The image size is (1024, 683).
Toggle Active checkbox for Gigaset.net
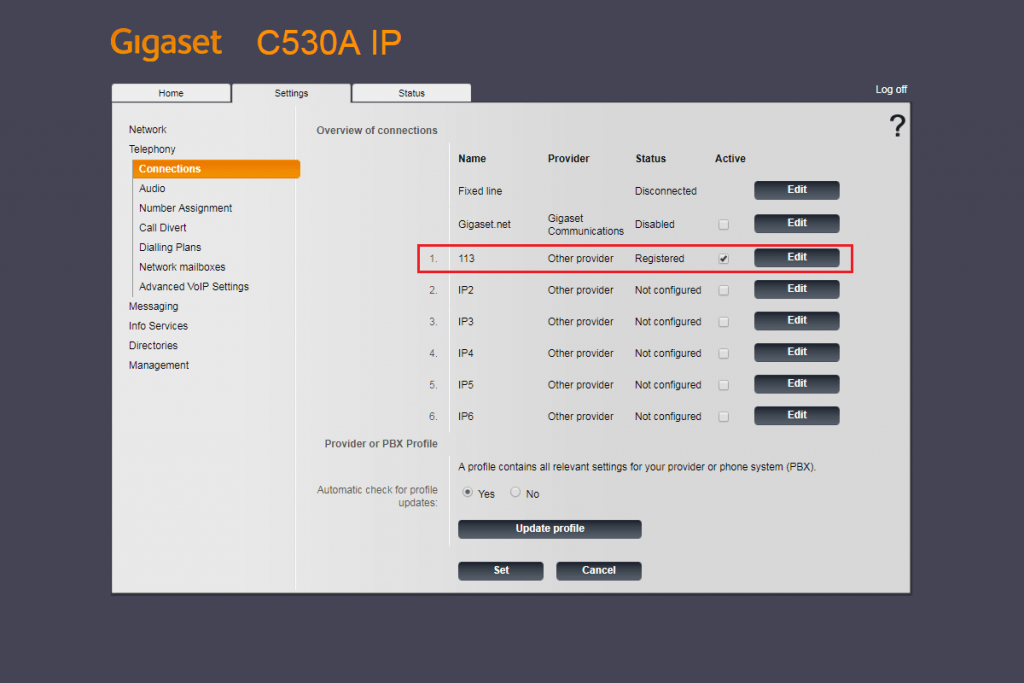[x=724, y=225]
